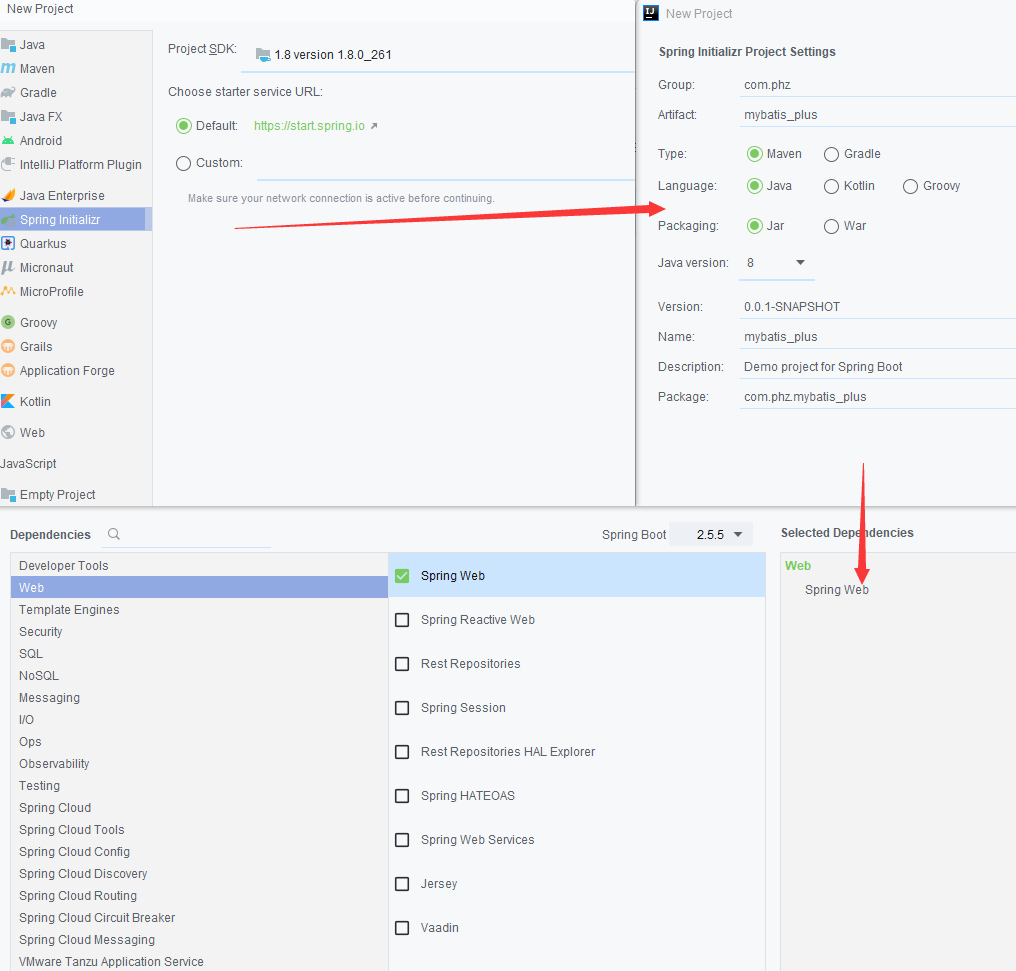Check the Spring Session dependency
Screen dimensions: 1016x971
click(402, 708)
